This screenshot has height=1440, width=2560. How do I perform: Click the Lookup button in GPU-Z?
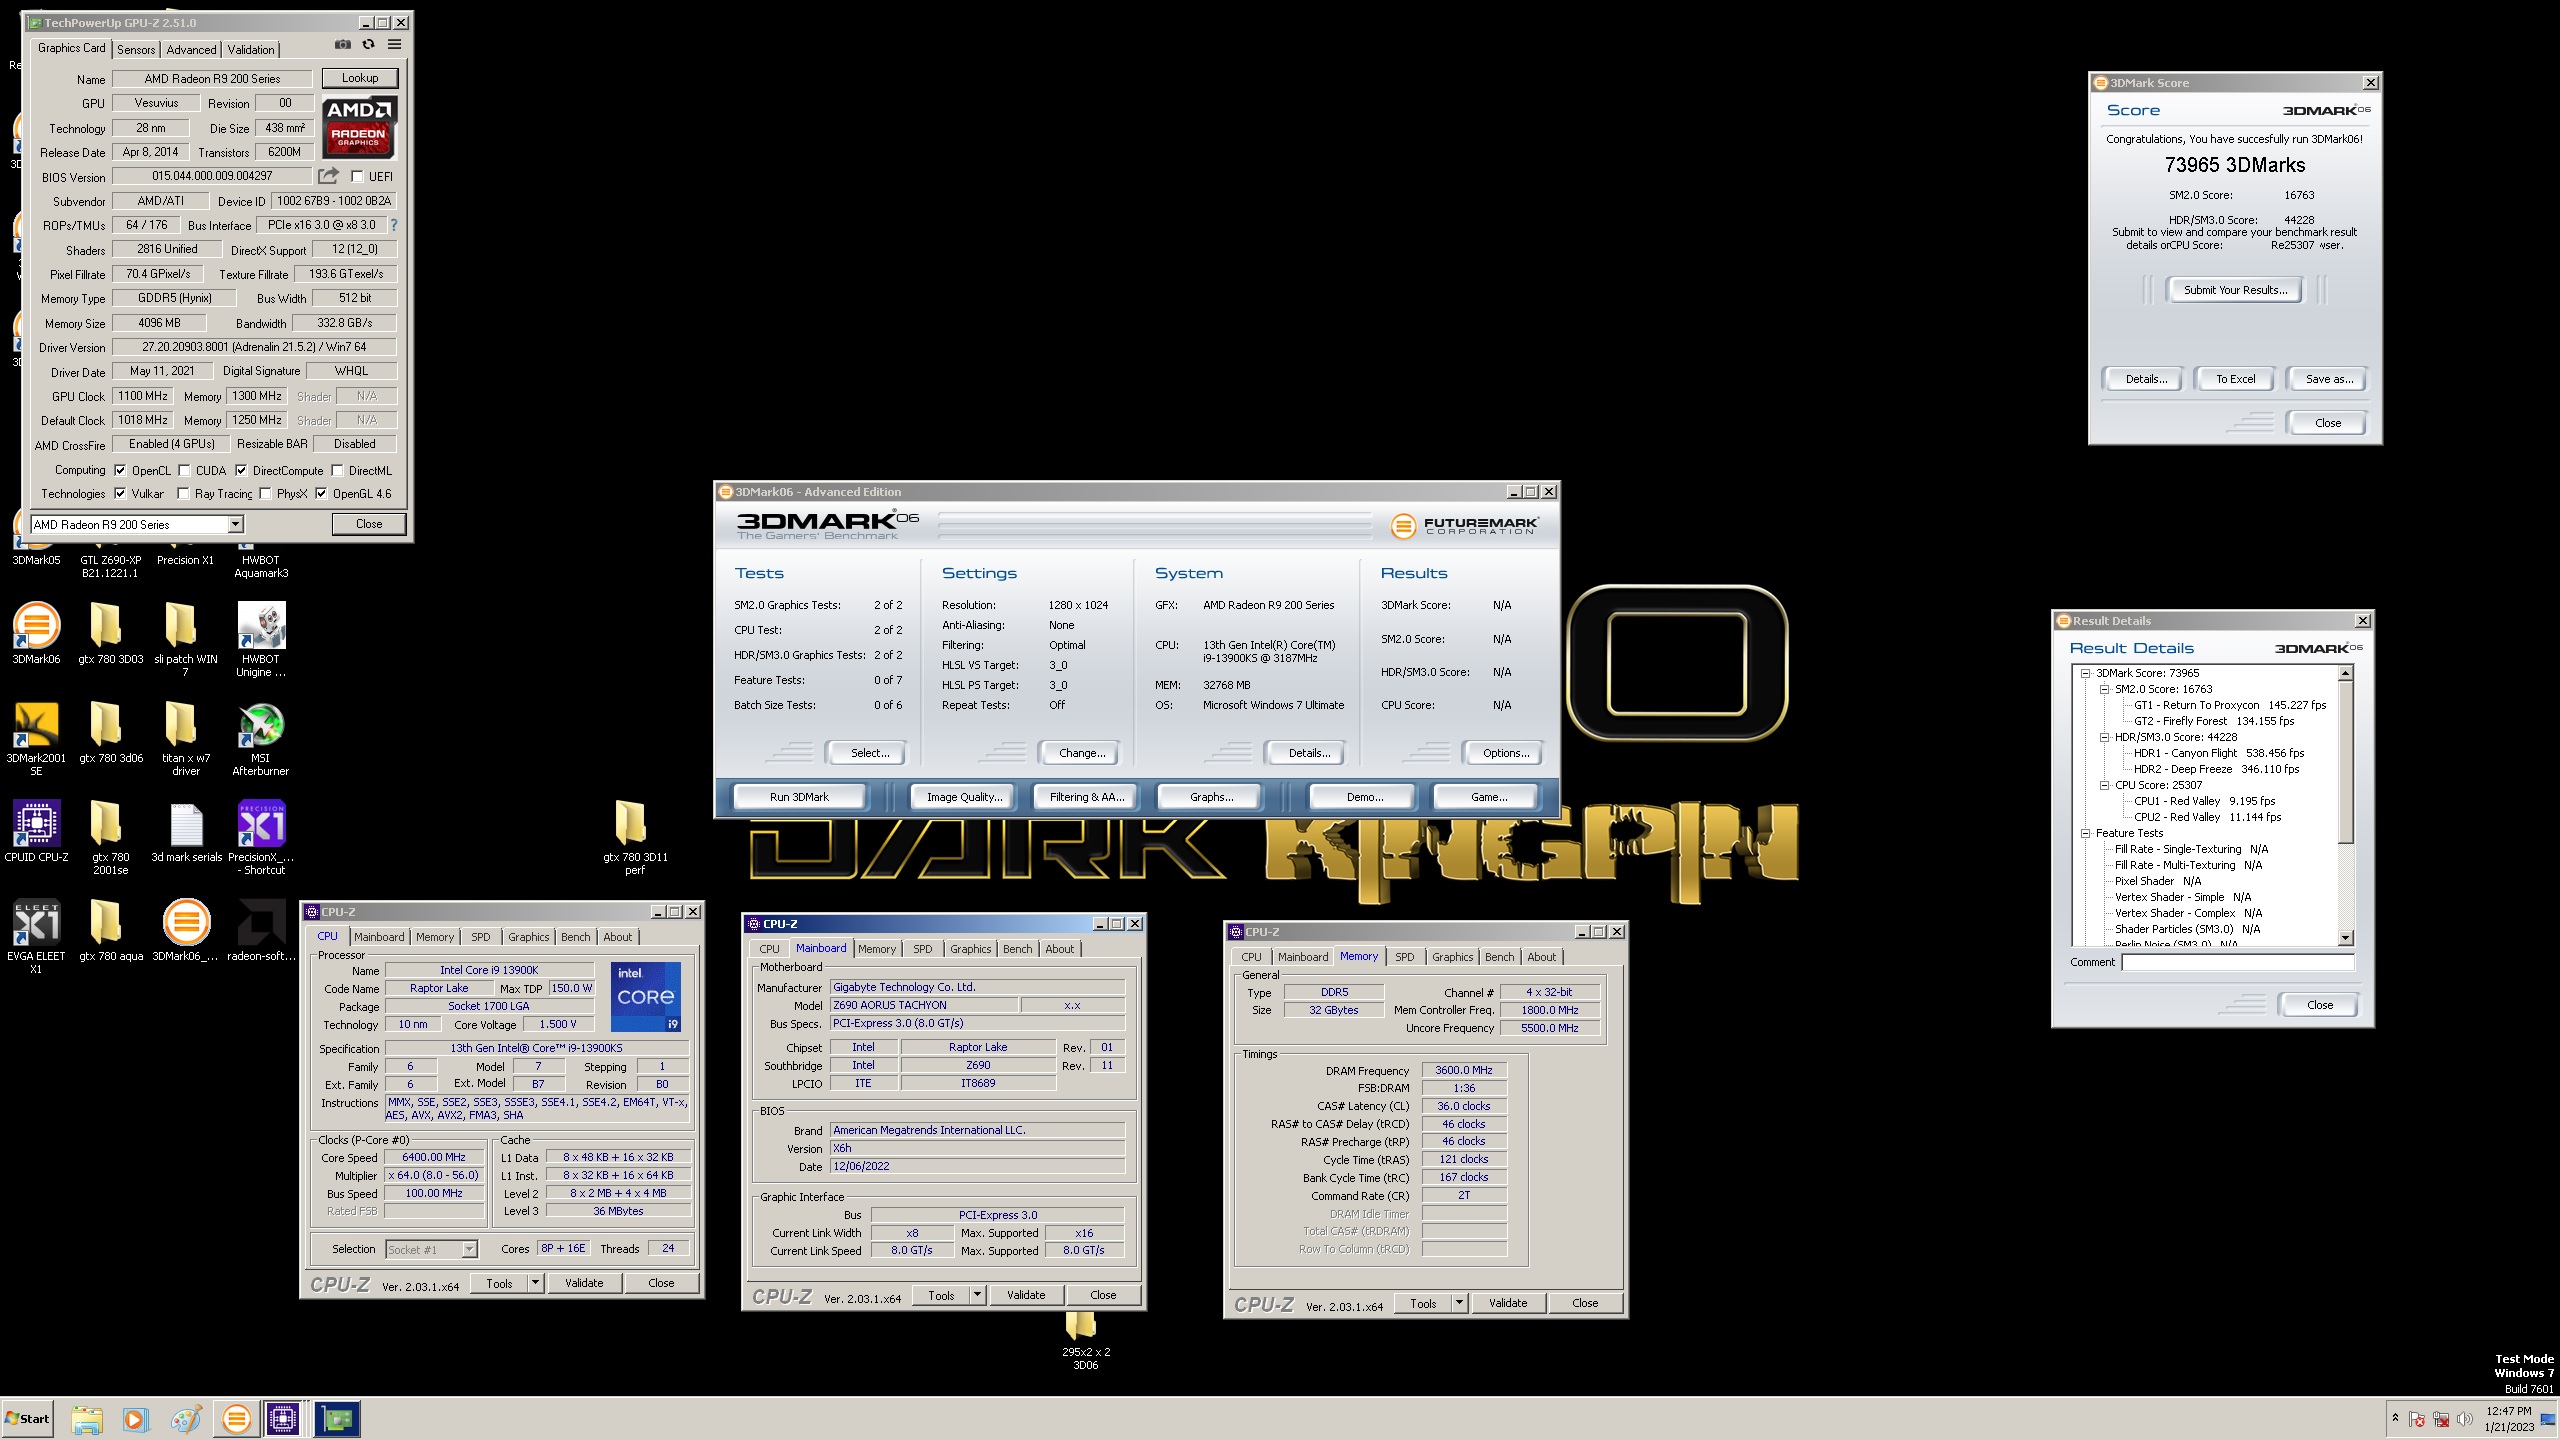[360, 78]
